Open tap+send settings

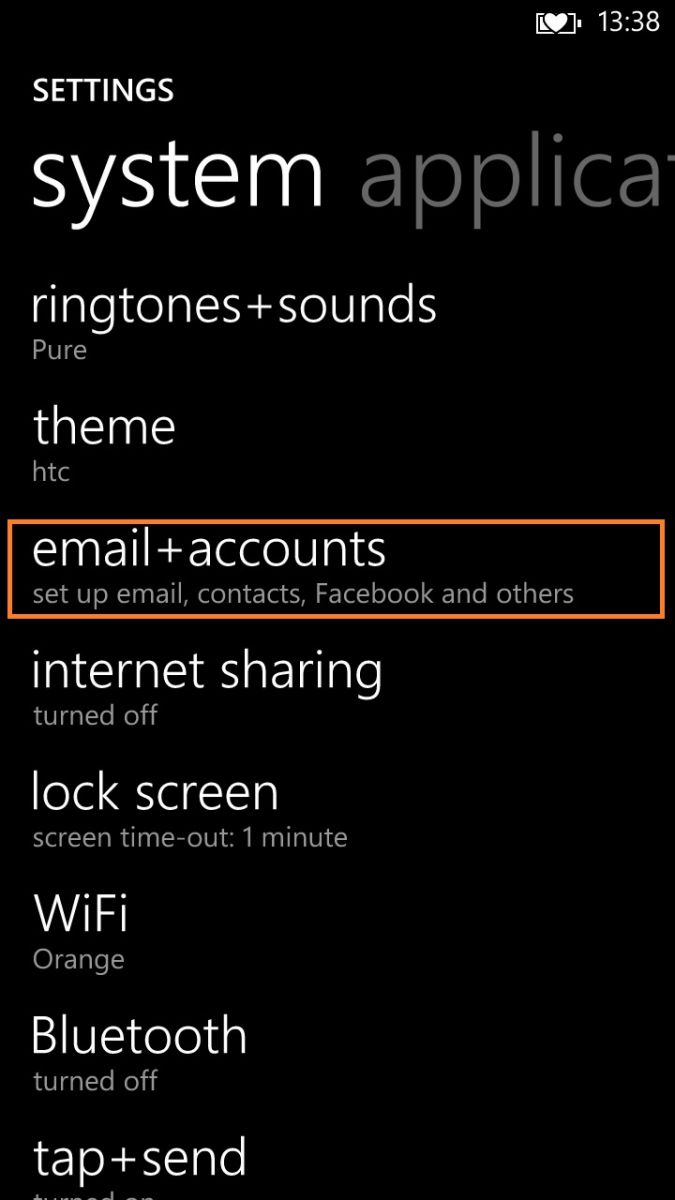click(x=337, y=1165)
